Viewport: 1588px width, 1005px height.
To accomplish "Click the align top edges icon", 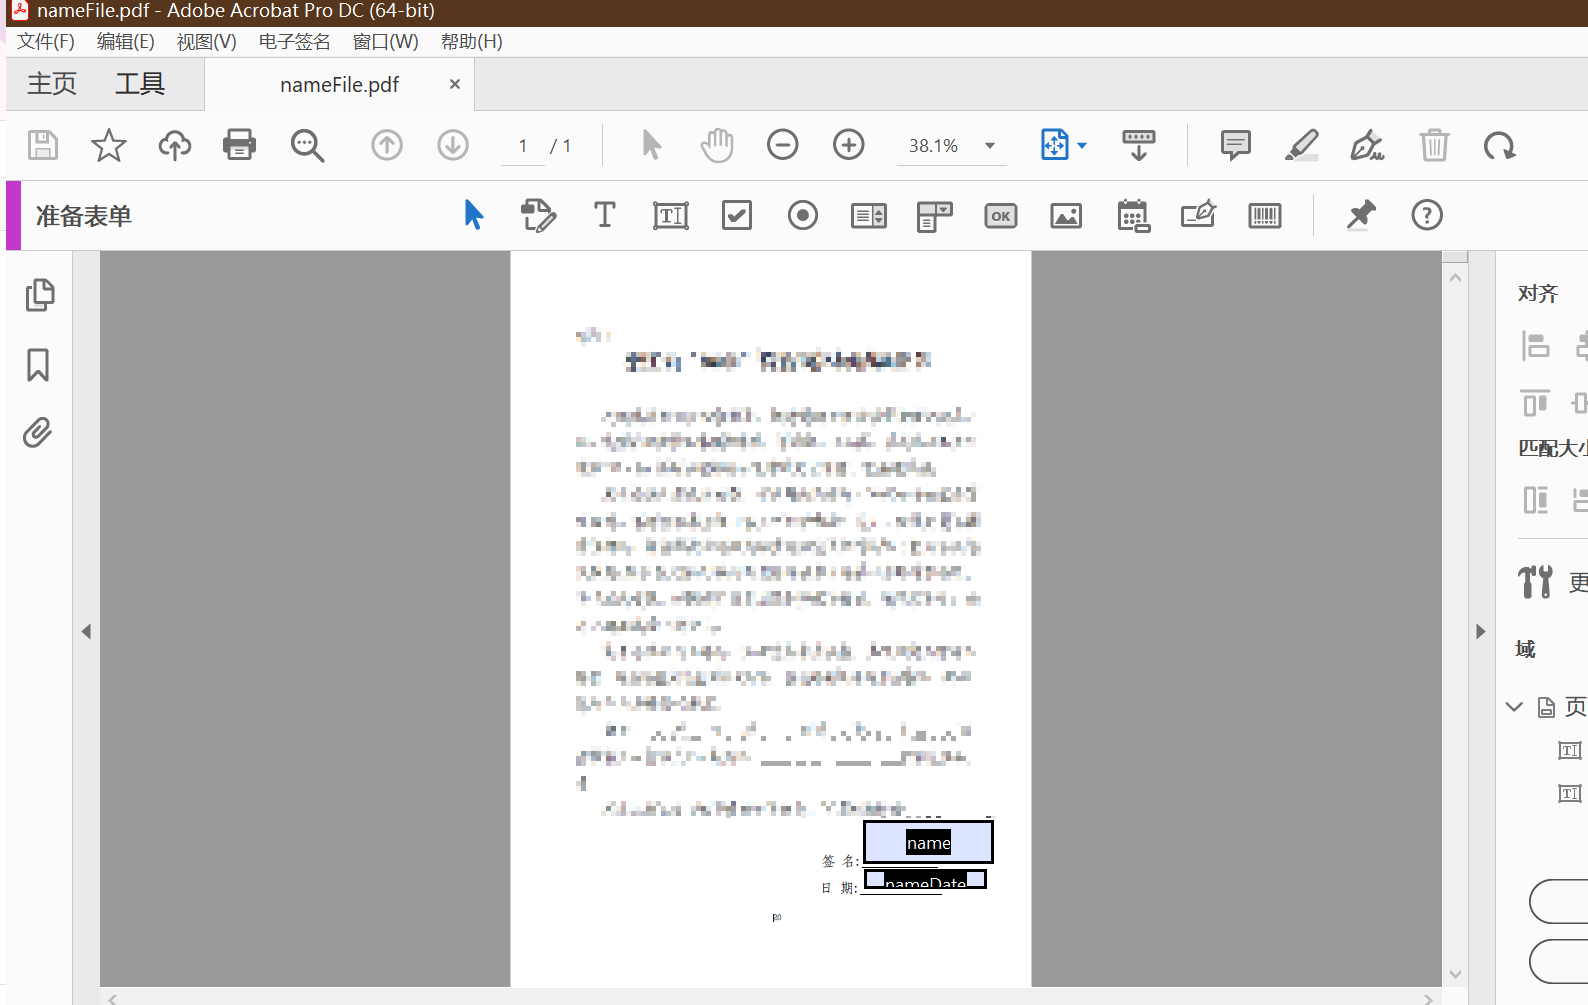I will (1535, 402).
